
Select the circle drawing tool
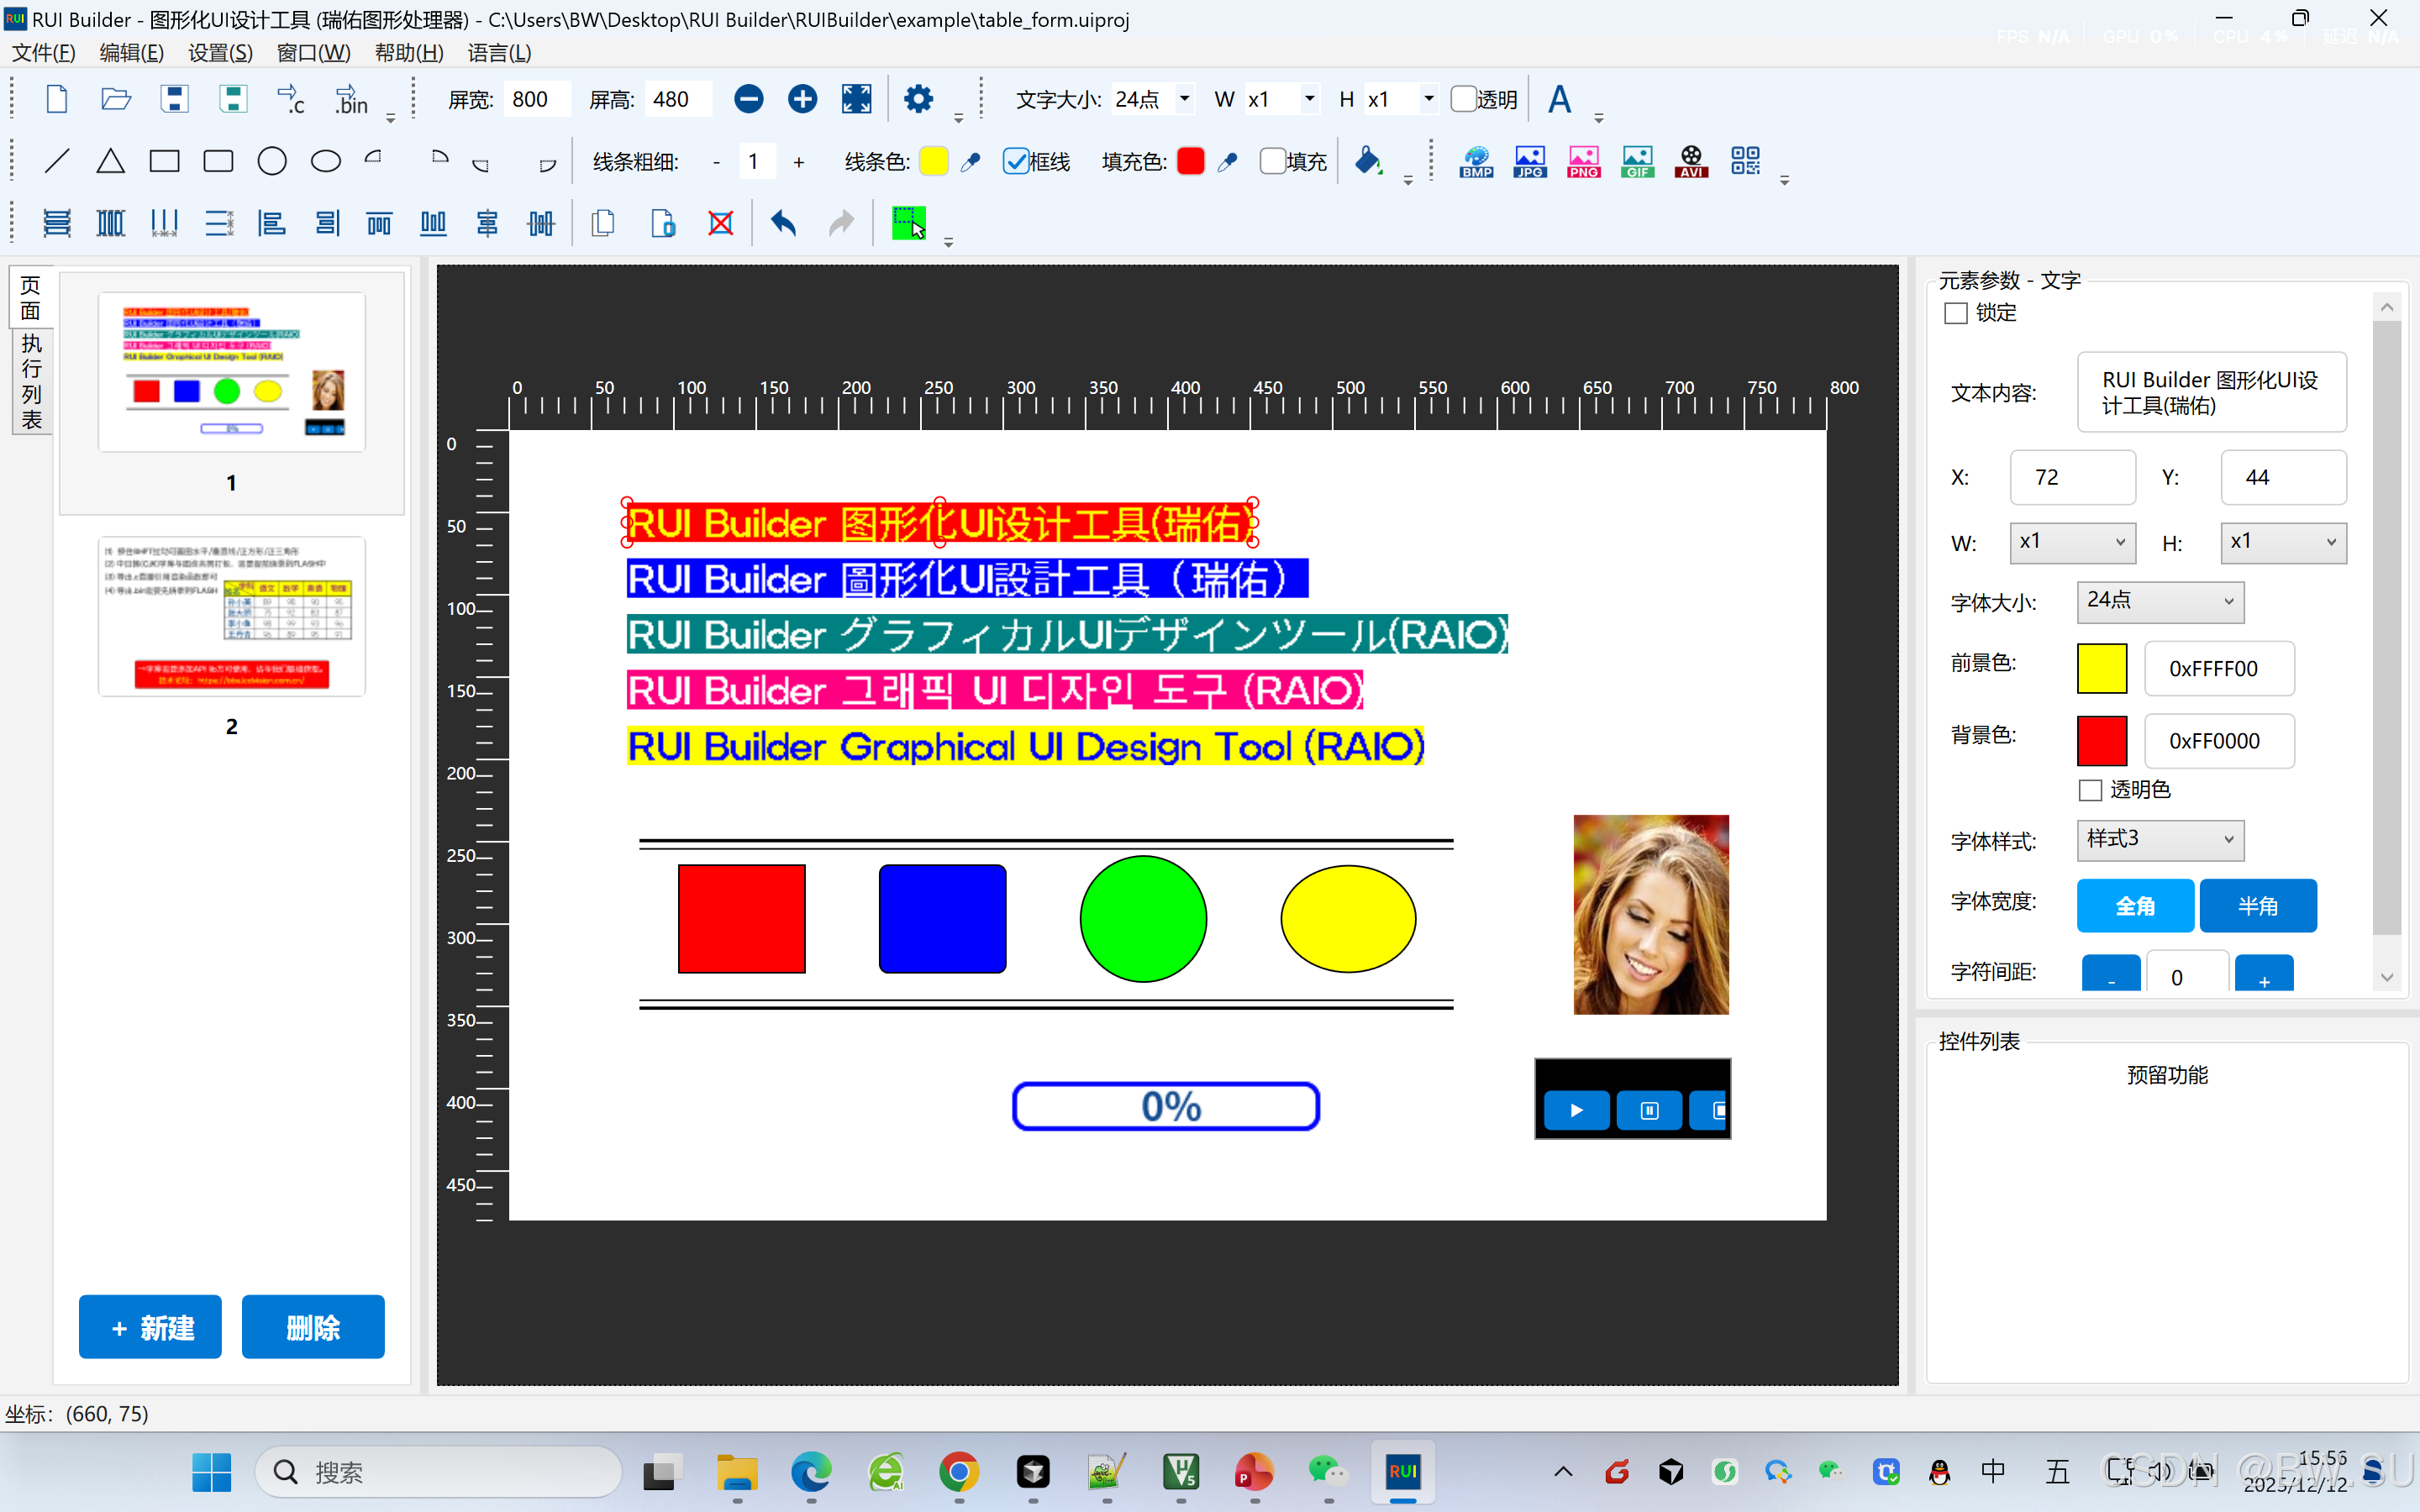[271, 161]
